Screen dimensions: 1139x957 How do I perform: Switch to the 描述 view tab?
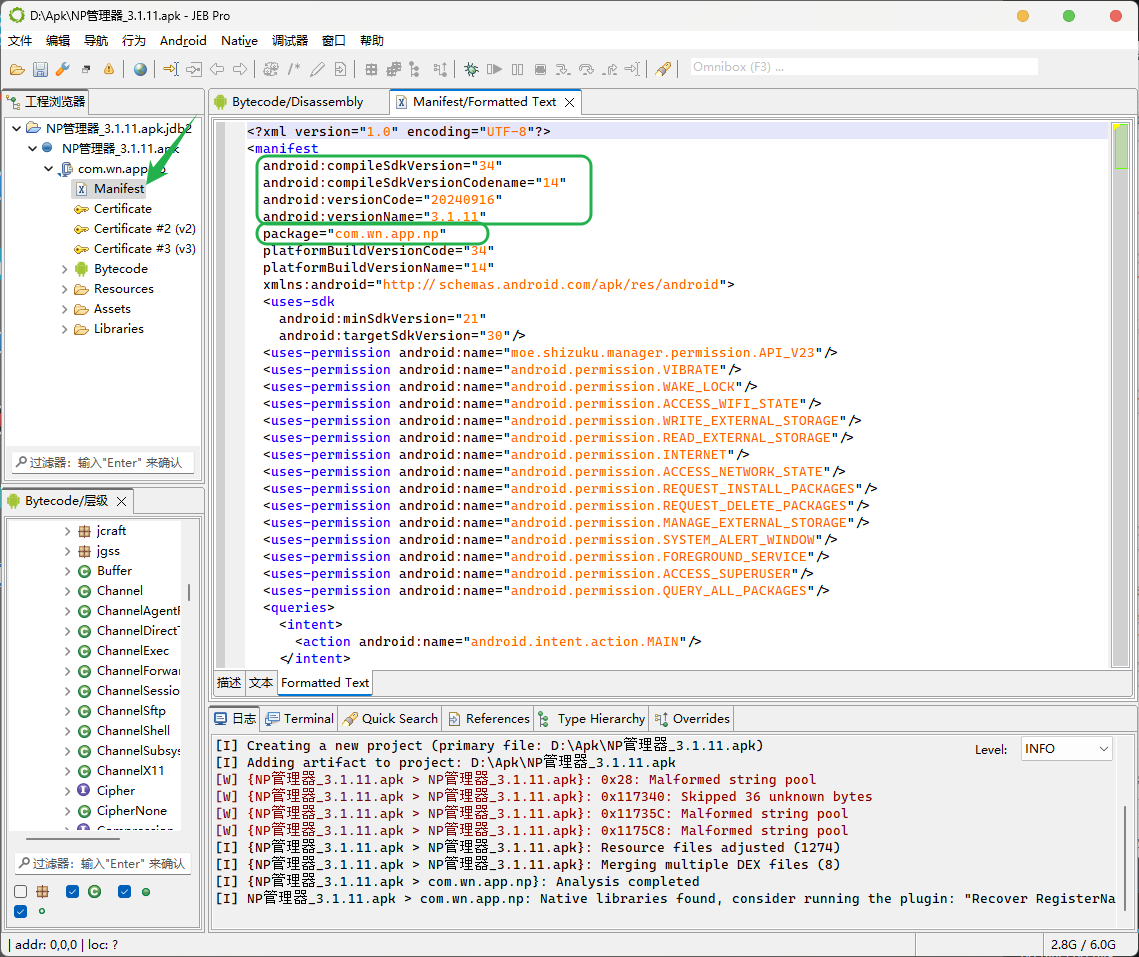point(229,682)
